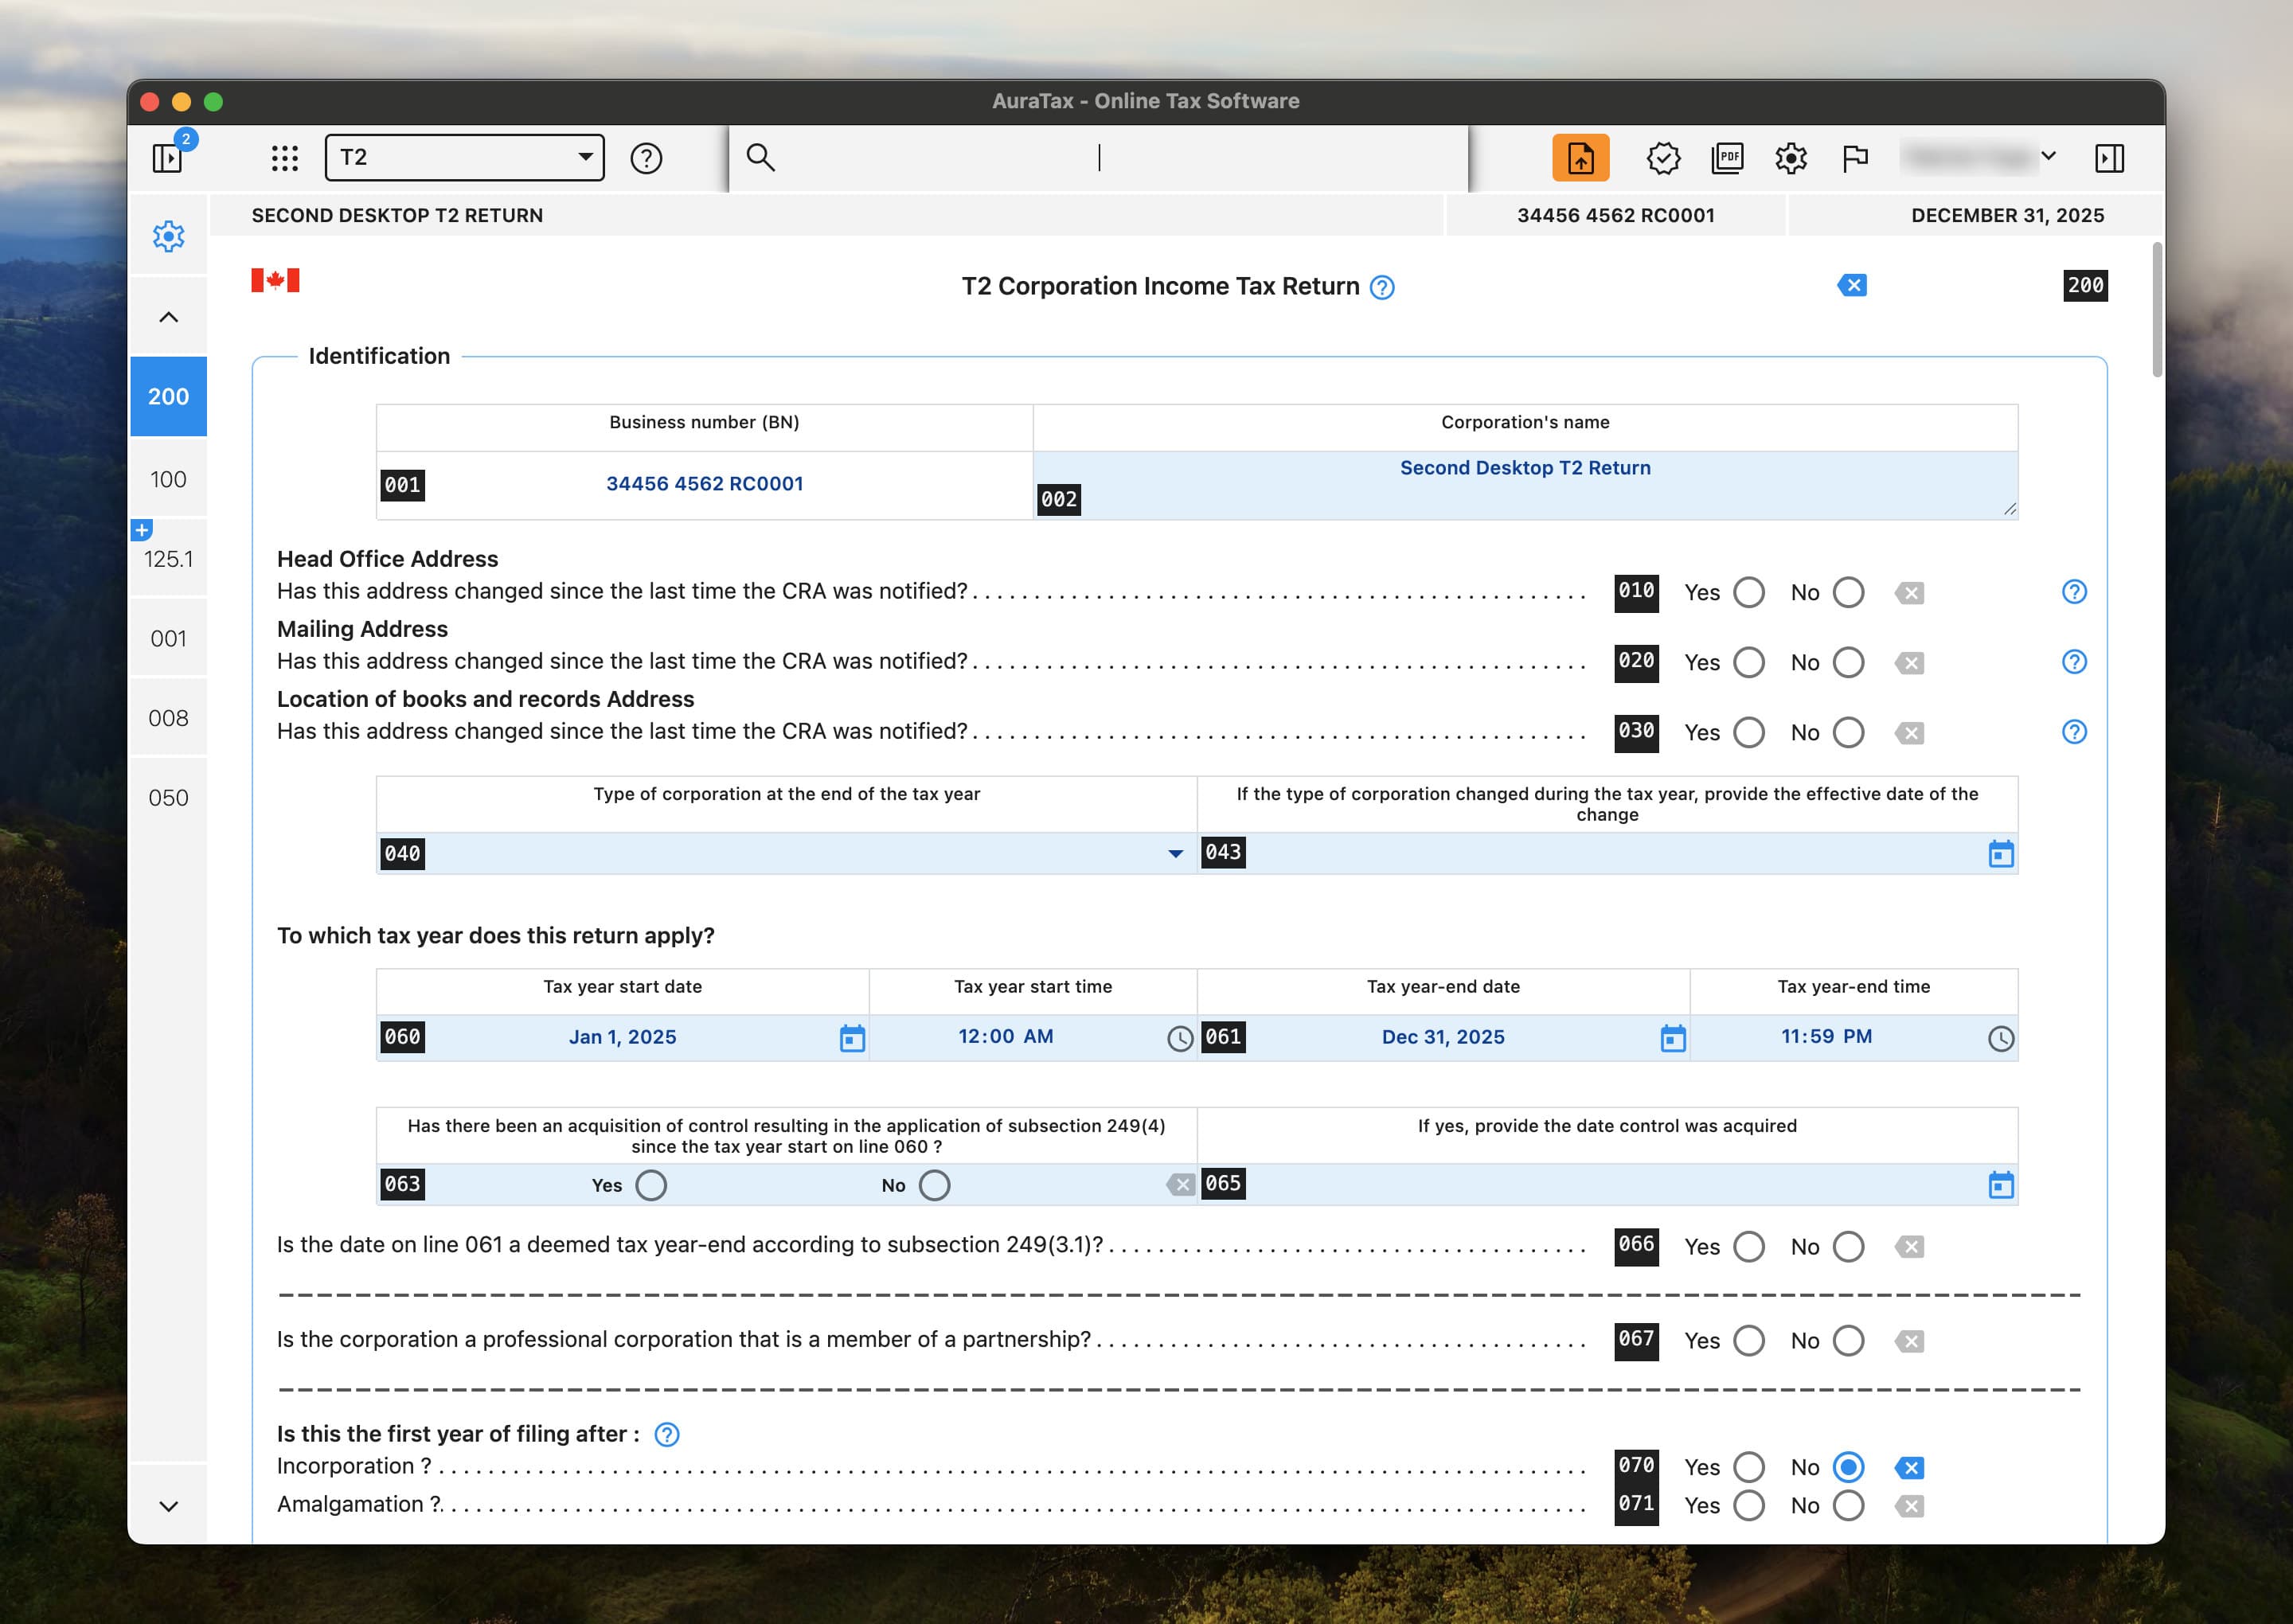
Task: Open help icon beside T2 Corporation title
Action: pos(1382,288)
